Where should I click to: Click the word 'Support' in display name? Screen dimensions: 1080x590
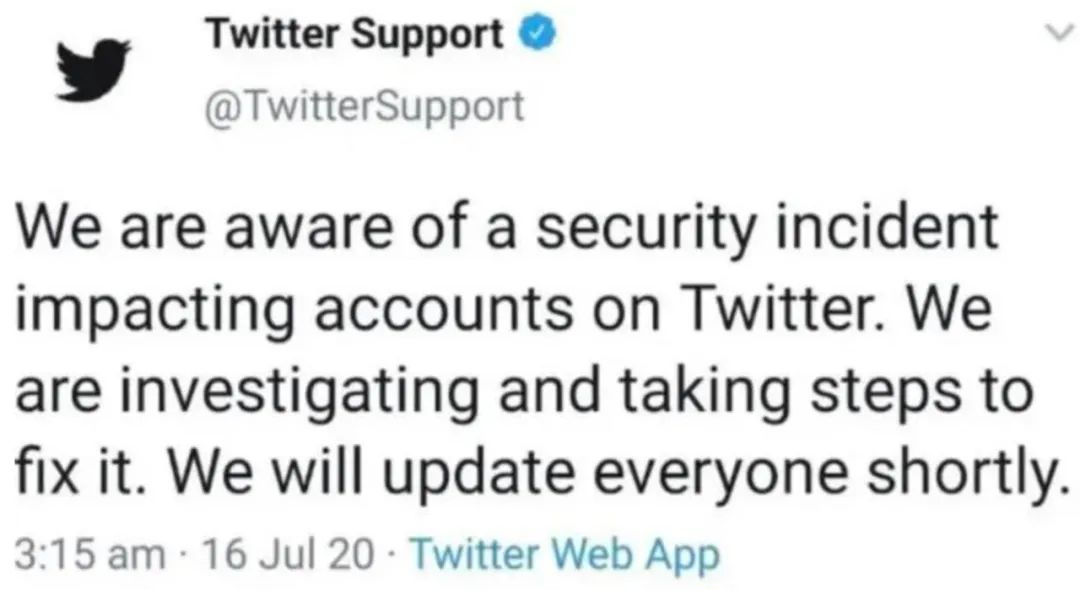click(x=428, y=36)
